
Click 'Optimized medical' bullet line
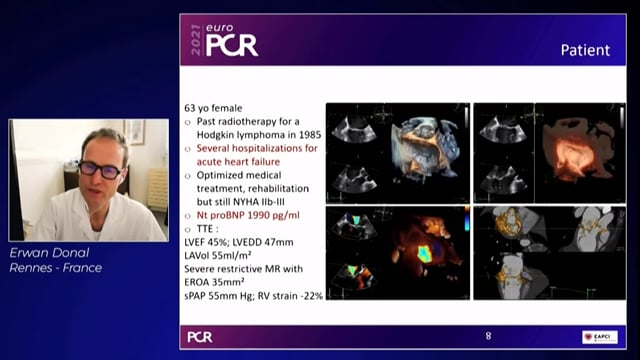point(239,175)
